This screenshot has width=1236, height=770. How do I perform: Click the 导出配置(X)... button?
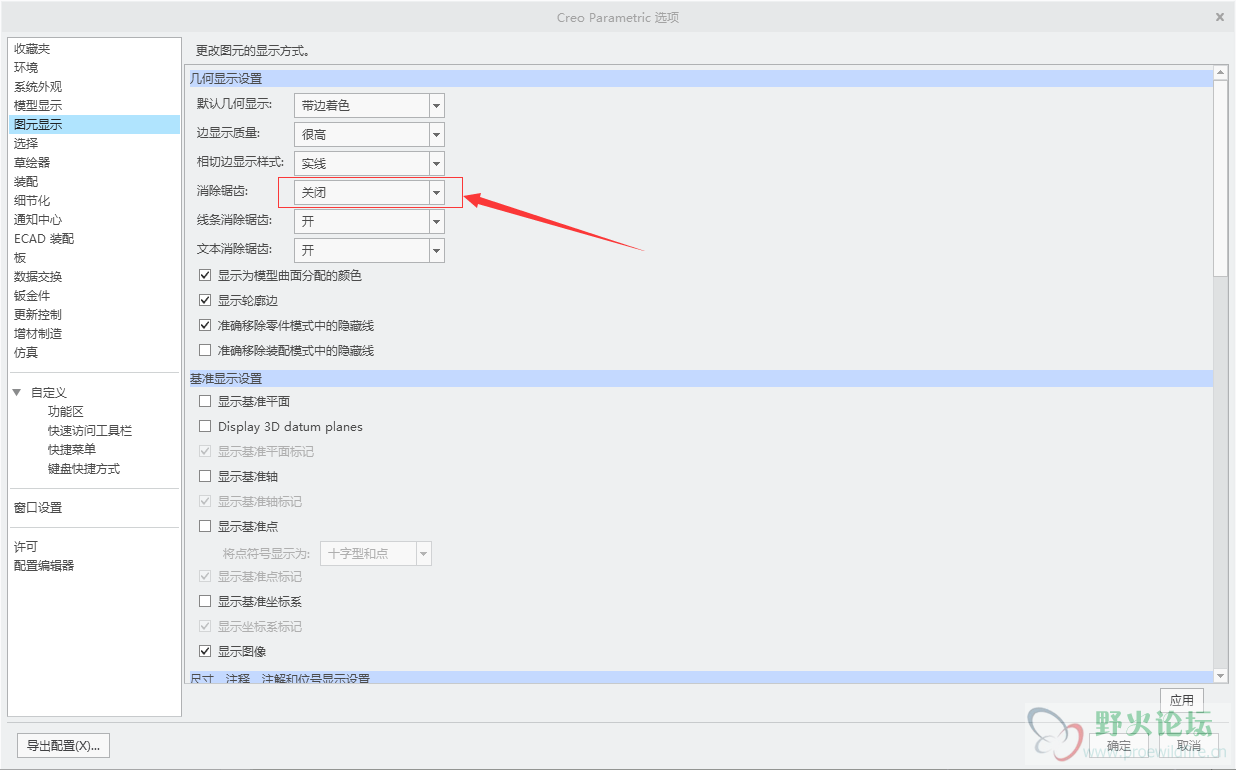[x=64, y=746]
